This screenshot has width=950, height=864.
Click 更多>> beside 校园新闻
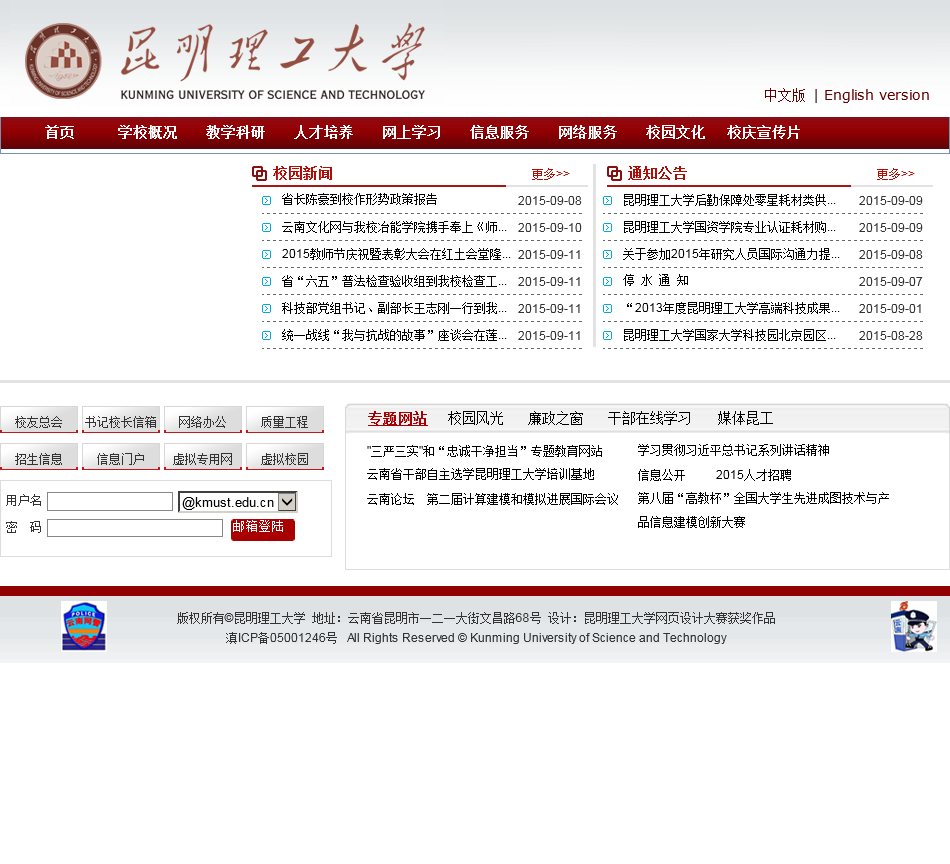(551, 174)
